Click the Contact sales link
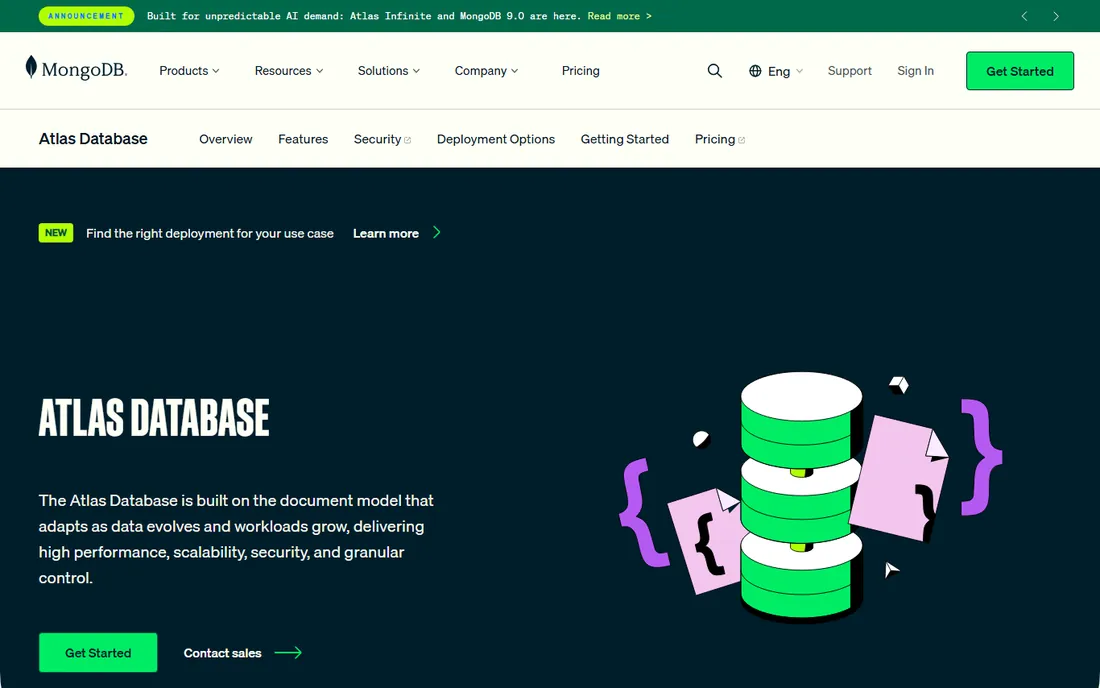The image size is (1100, 688). [222, 653]
